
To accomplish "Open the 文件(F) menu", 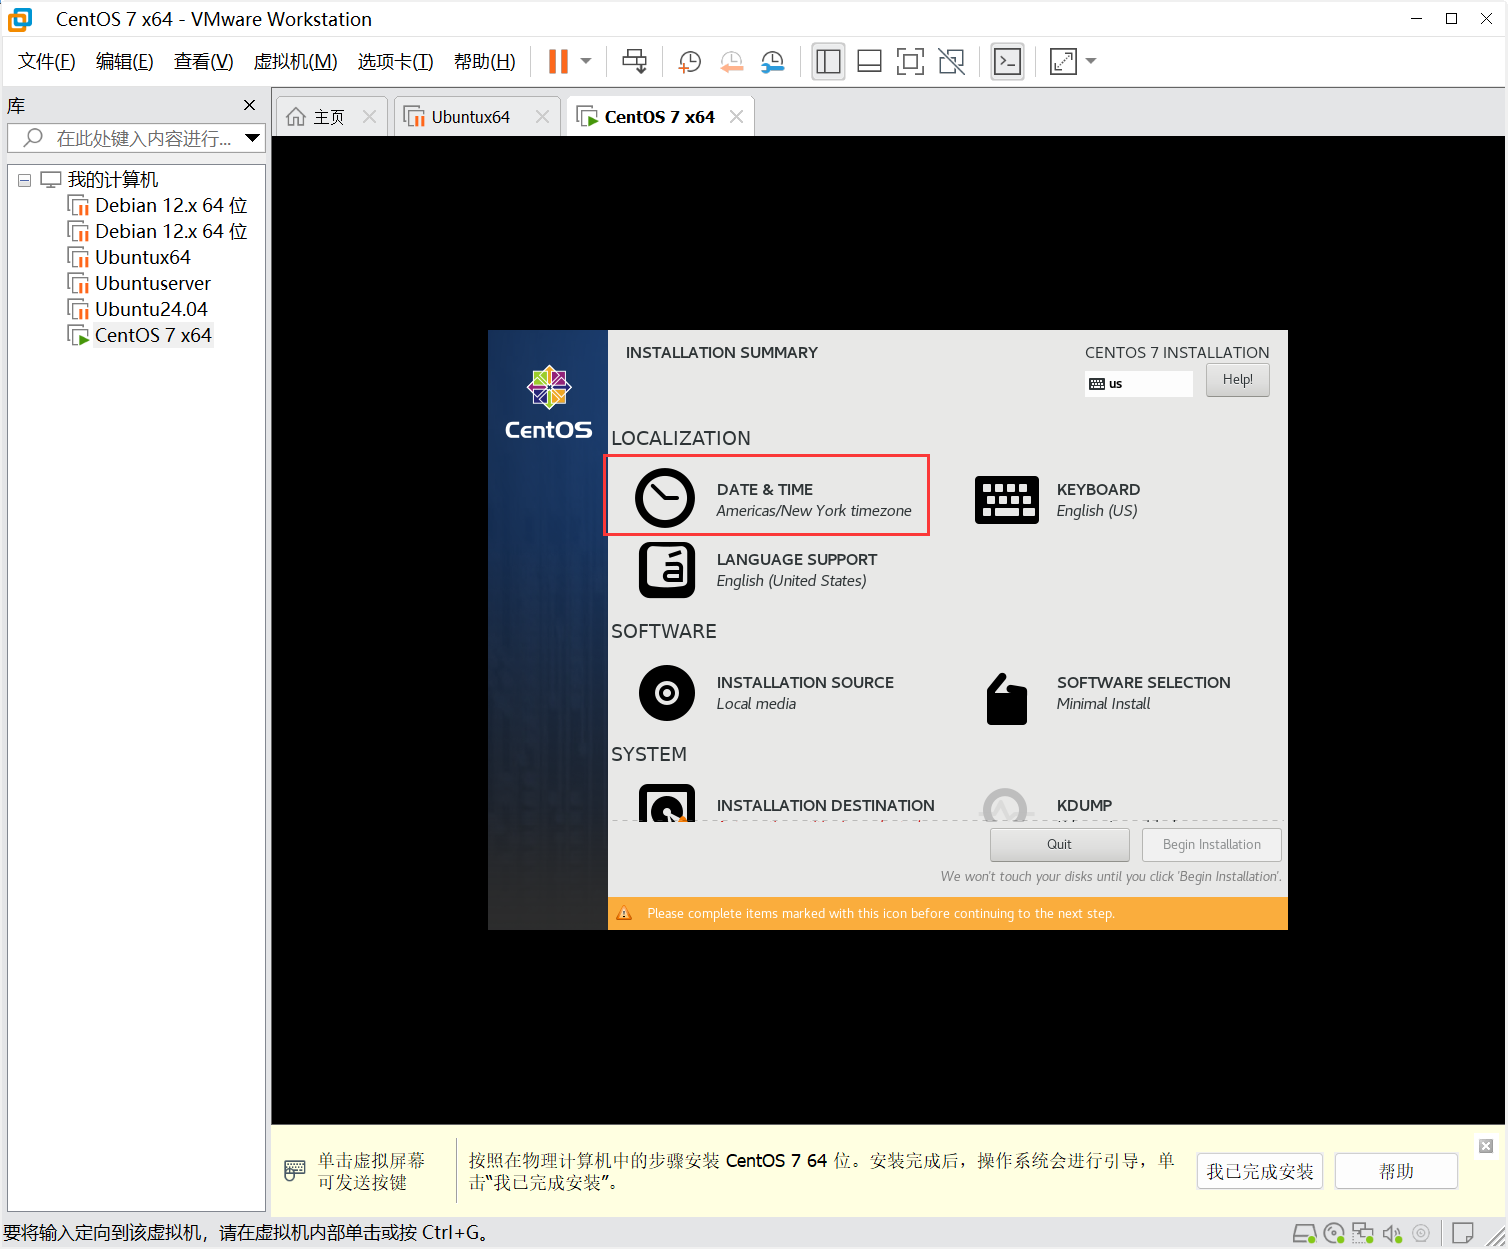I will coord(47,62).
